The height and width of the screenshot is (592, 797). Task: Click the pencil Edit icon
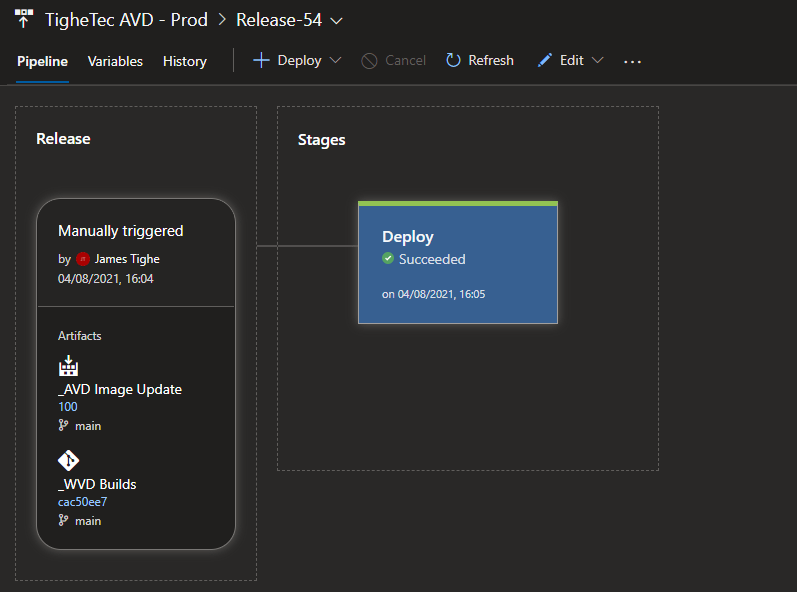(x=544, y=61)
